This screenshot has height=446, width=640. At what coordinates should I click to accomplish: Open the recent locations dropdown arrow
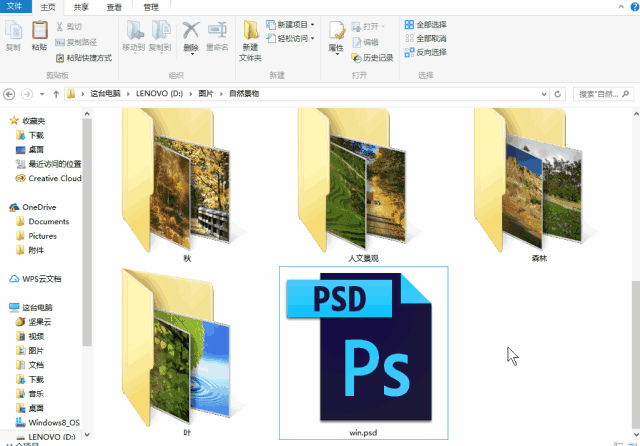click(42, 94)
